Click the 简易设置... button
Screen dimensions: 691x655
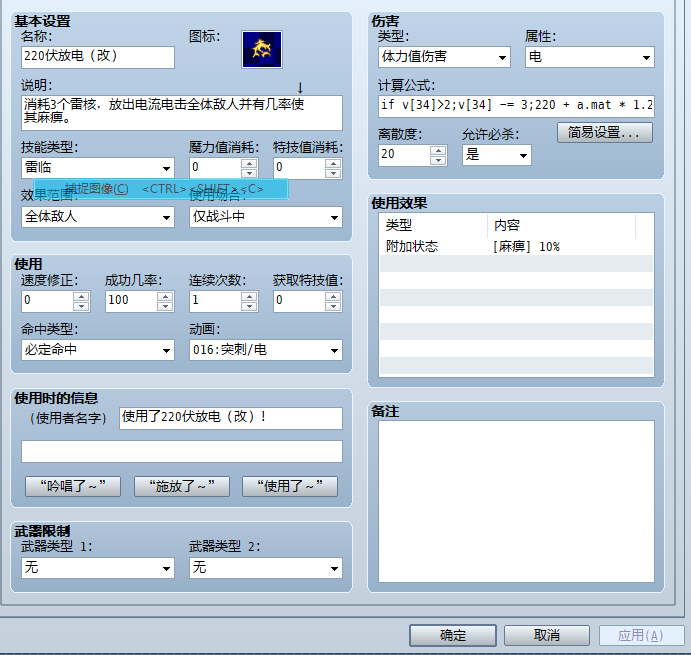605,132
